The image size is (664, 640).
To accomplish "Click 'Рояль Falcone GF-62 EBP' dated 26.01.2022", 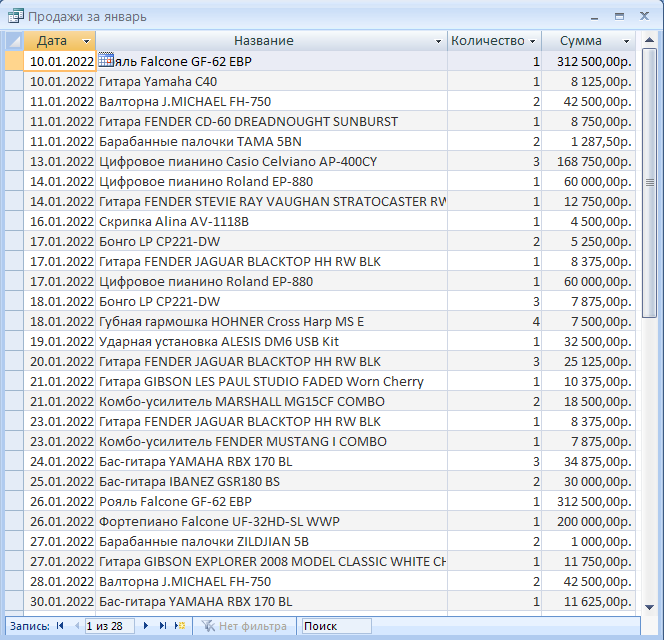I will [x=271, y=501].
